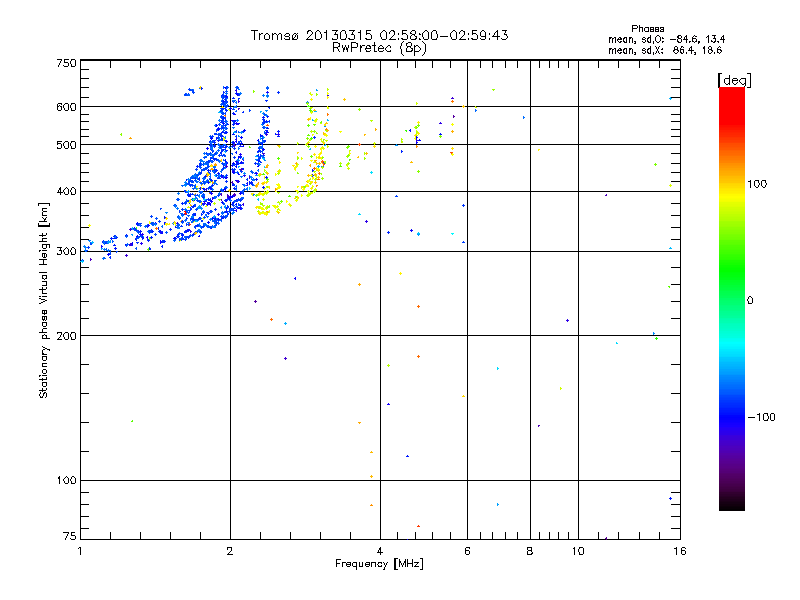
Task: Click the 'Stationary phase Virtual Height [km]' axis label
Action: pos(43,301)
